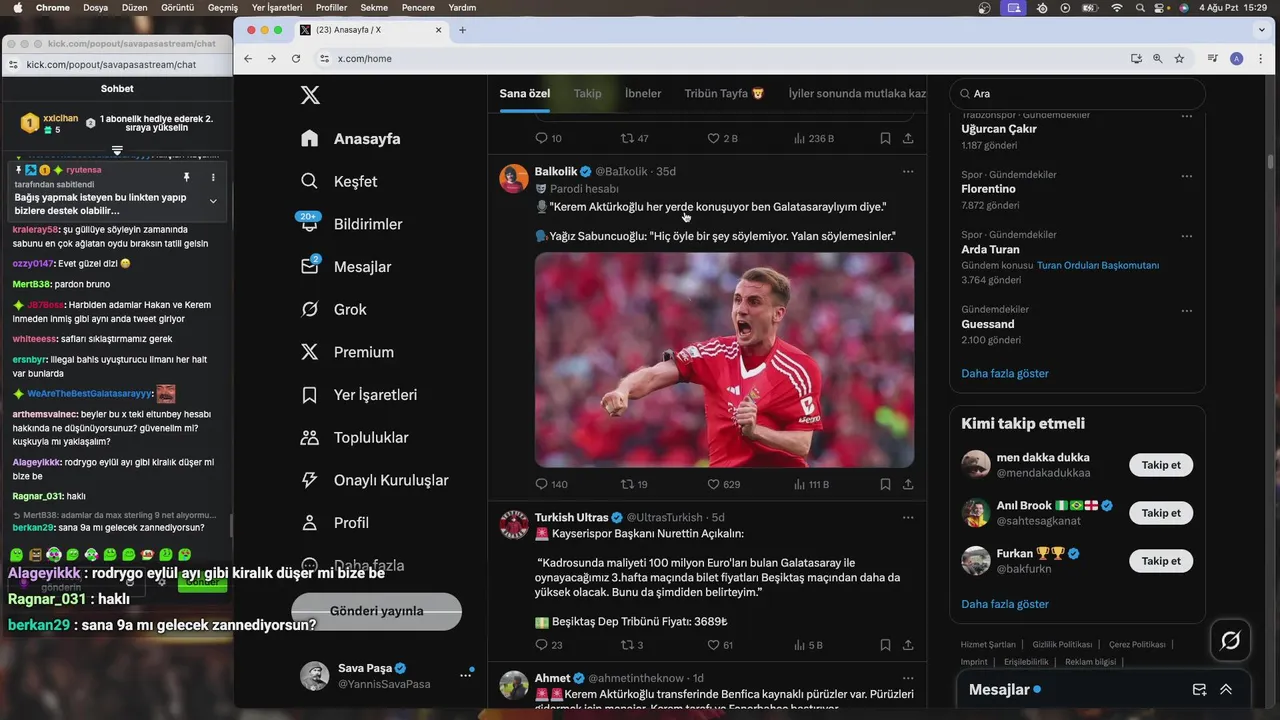This screenshot has width=1280, height=720.
Task: Select Sana özel tab
Action: coord(525,93)
